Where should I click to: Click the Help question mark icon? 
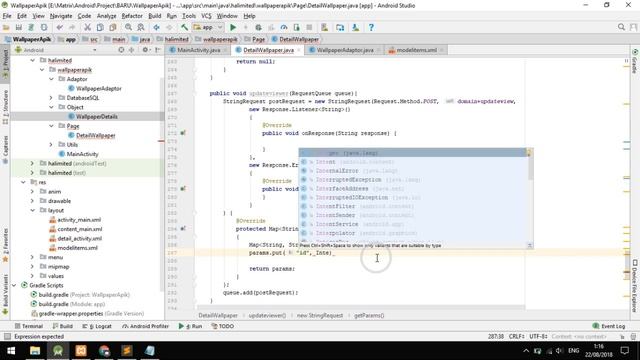371,27
